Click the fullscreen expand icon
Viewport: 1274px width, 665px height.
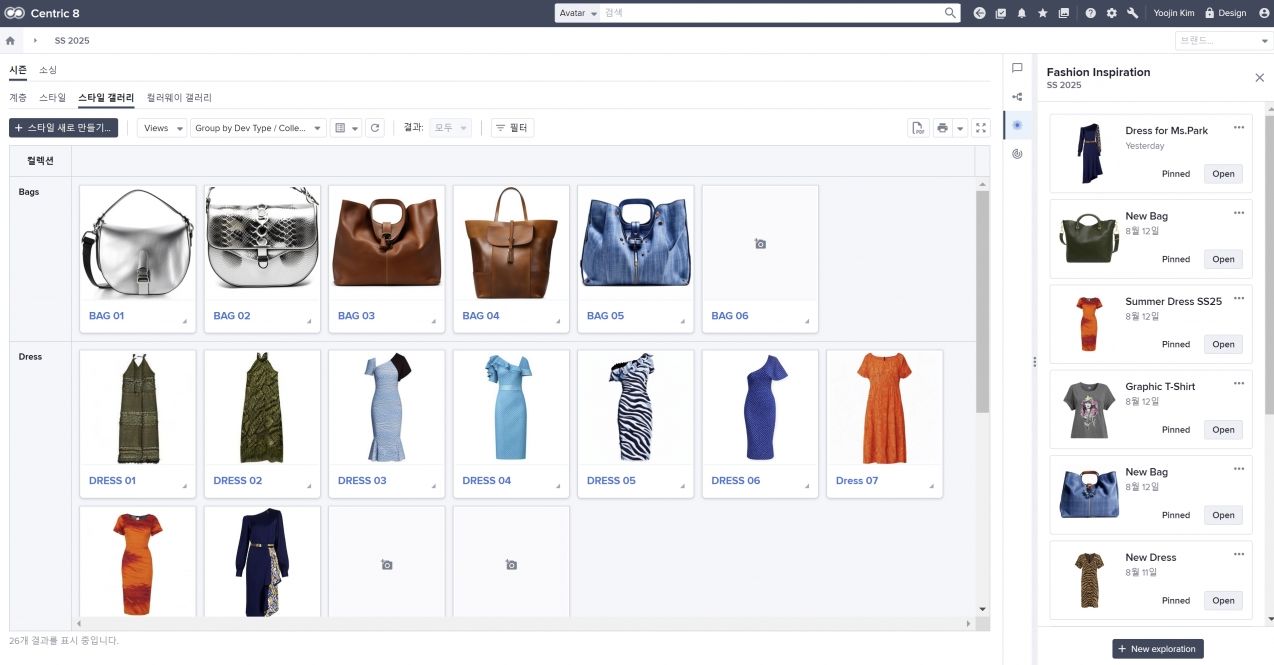point(980,128)
